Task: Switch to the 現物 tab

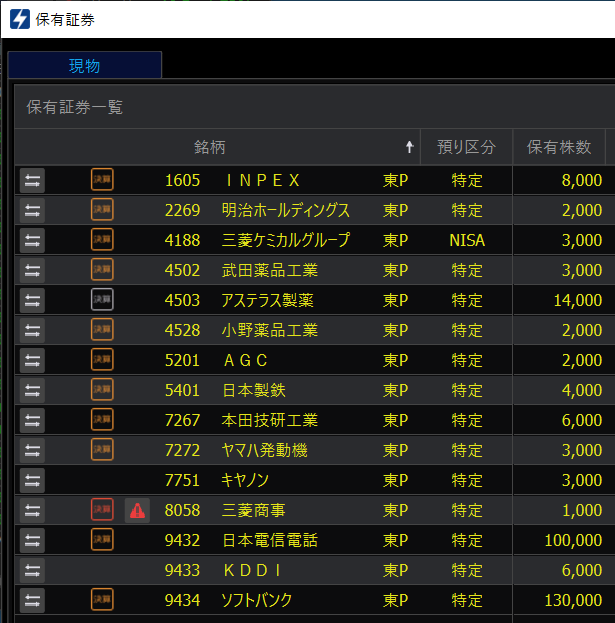Action: point(85,65)
